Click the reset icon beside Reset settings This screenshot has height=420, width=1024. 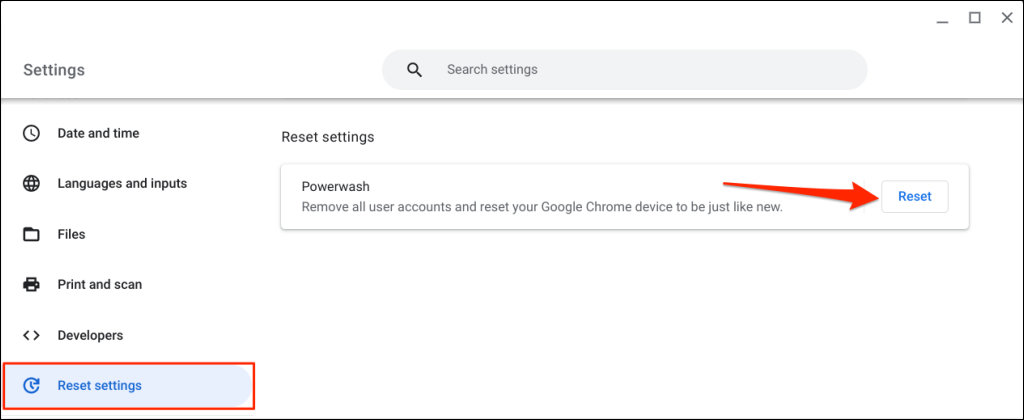tap(32, 386)
